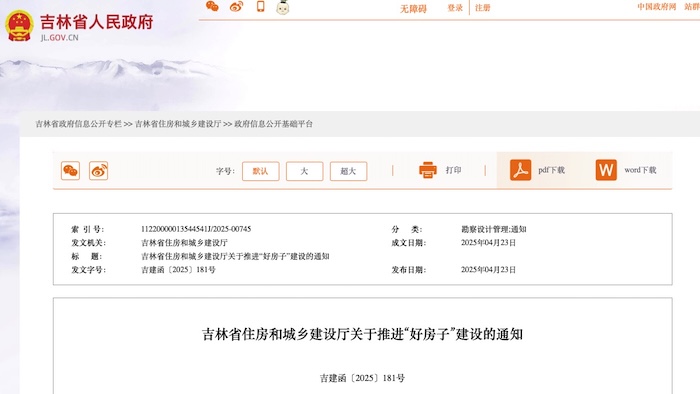The width and height of the screenshot is (700, 394).
Task: Click the issuing agency value 吉林省住房和城乡建设厅
Action: [184, 243]
